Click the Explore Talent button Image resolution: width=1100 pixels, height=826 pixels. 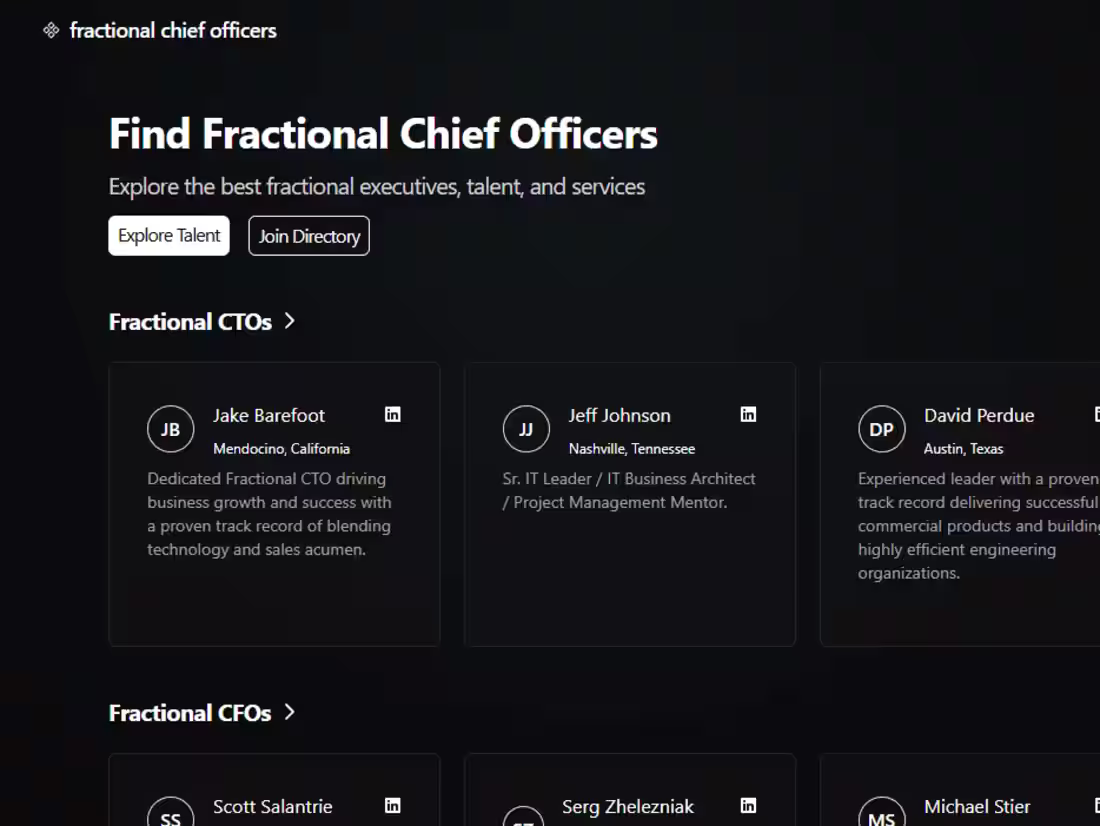[x=168, y=235]
